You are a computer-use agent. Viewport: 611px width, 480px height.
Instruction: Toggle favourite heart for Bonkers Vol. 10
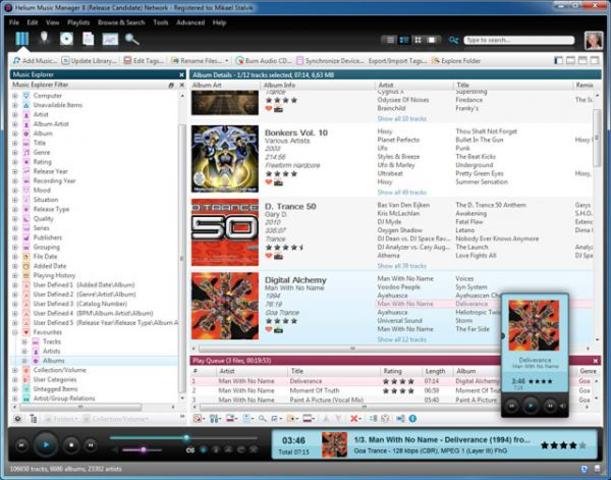click(x=268, y=182)
